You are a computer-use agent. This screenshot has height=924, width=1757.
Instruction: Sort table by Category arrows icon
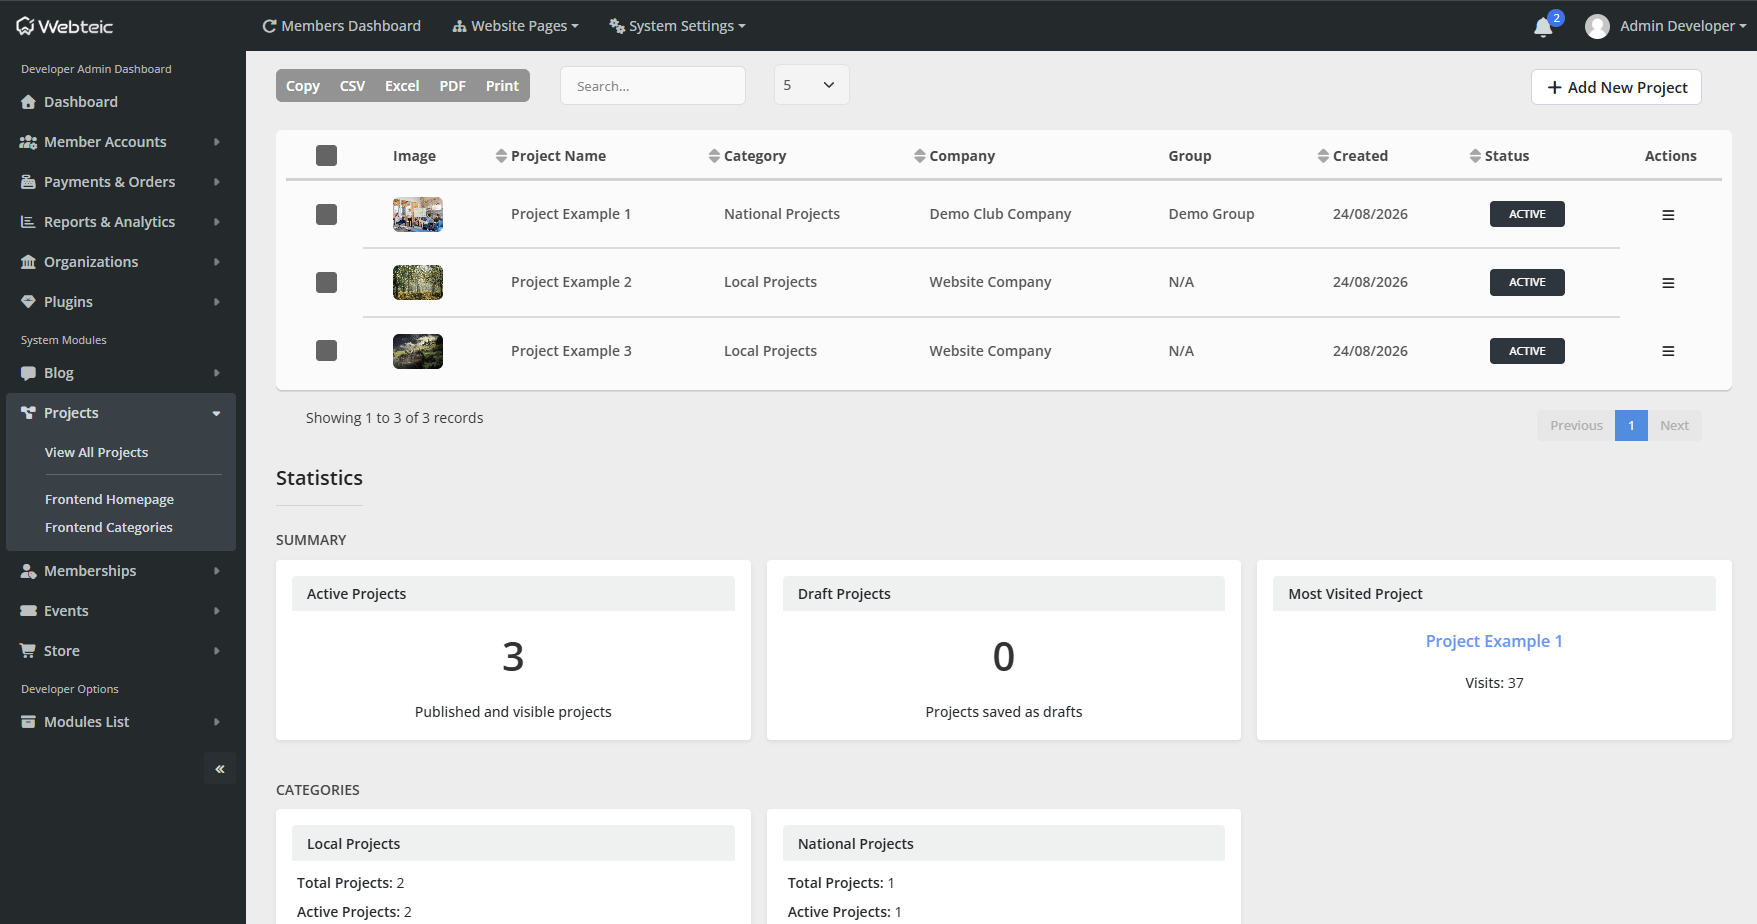coord(714,156)
